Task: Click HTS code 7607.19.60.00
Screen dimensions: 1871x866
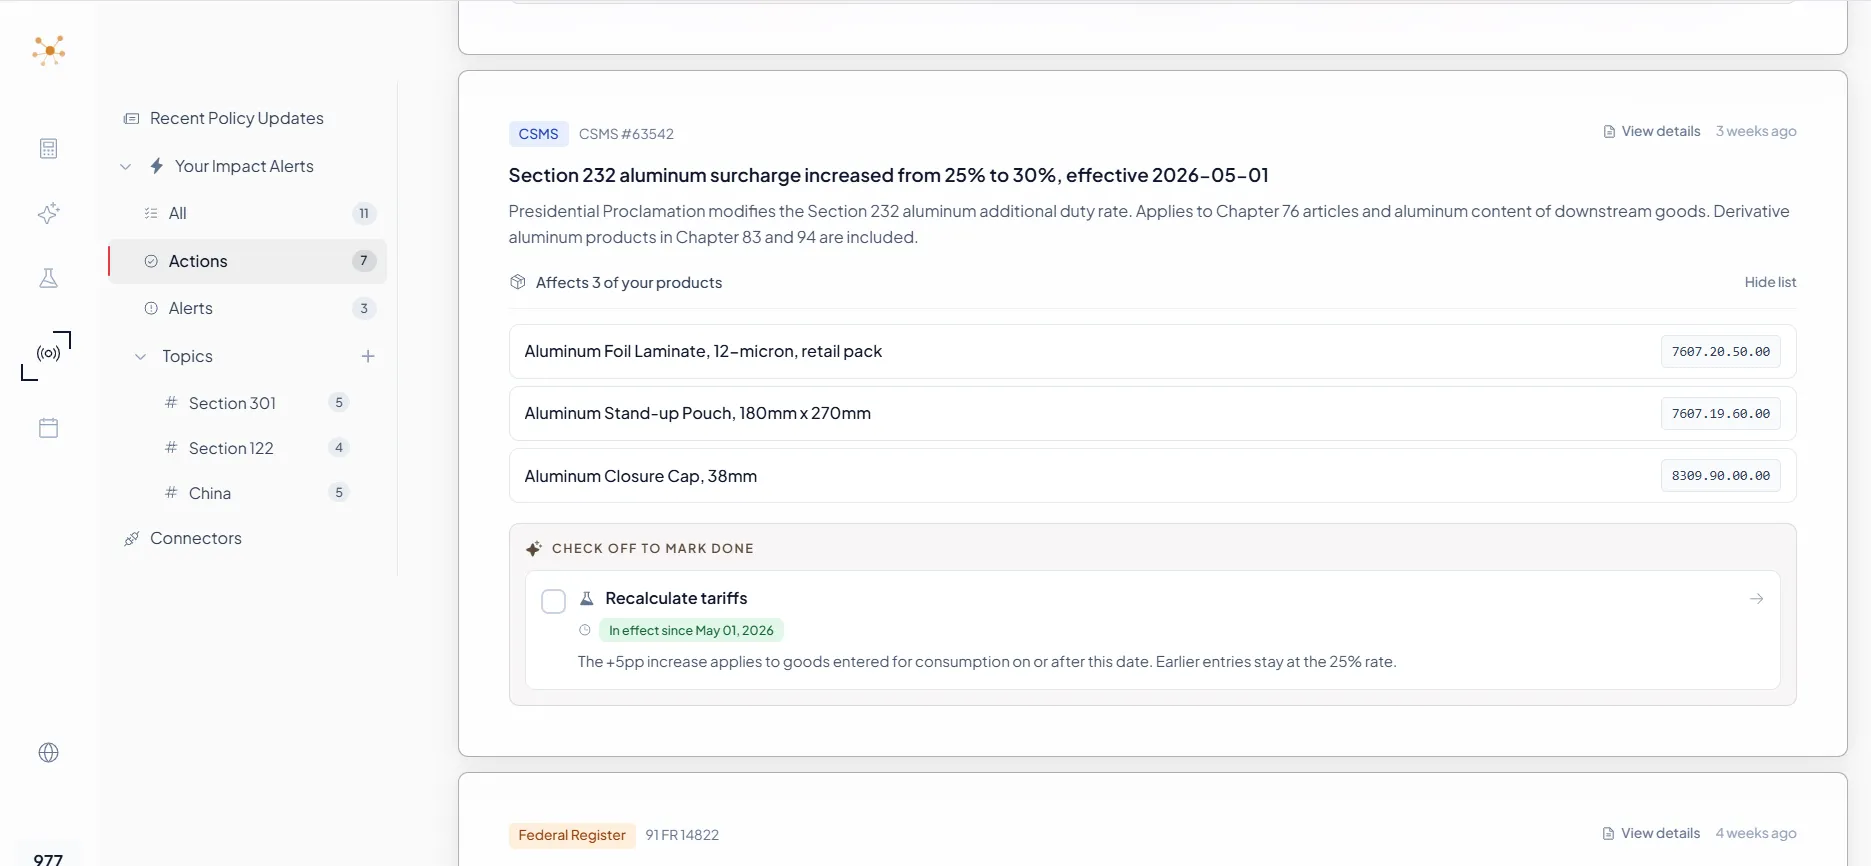Action: point(1720,414)
